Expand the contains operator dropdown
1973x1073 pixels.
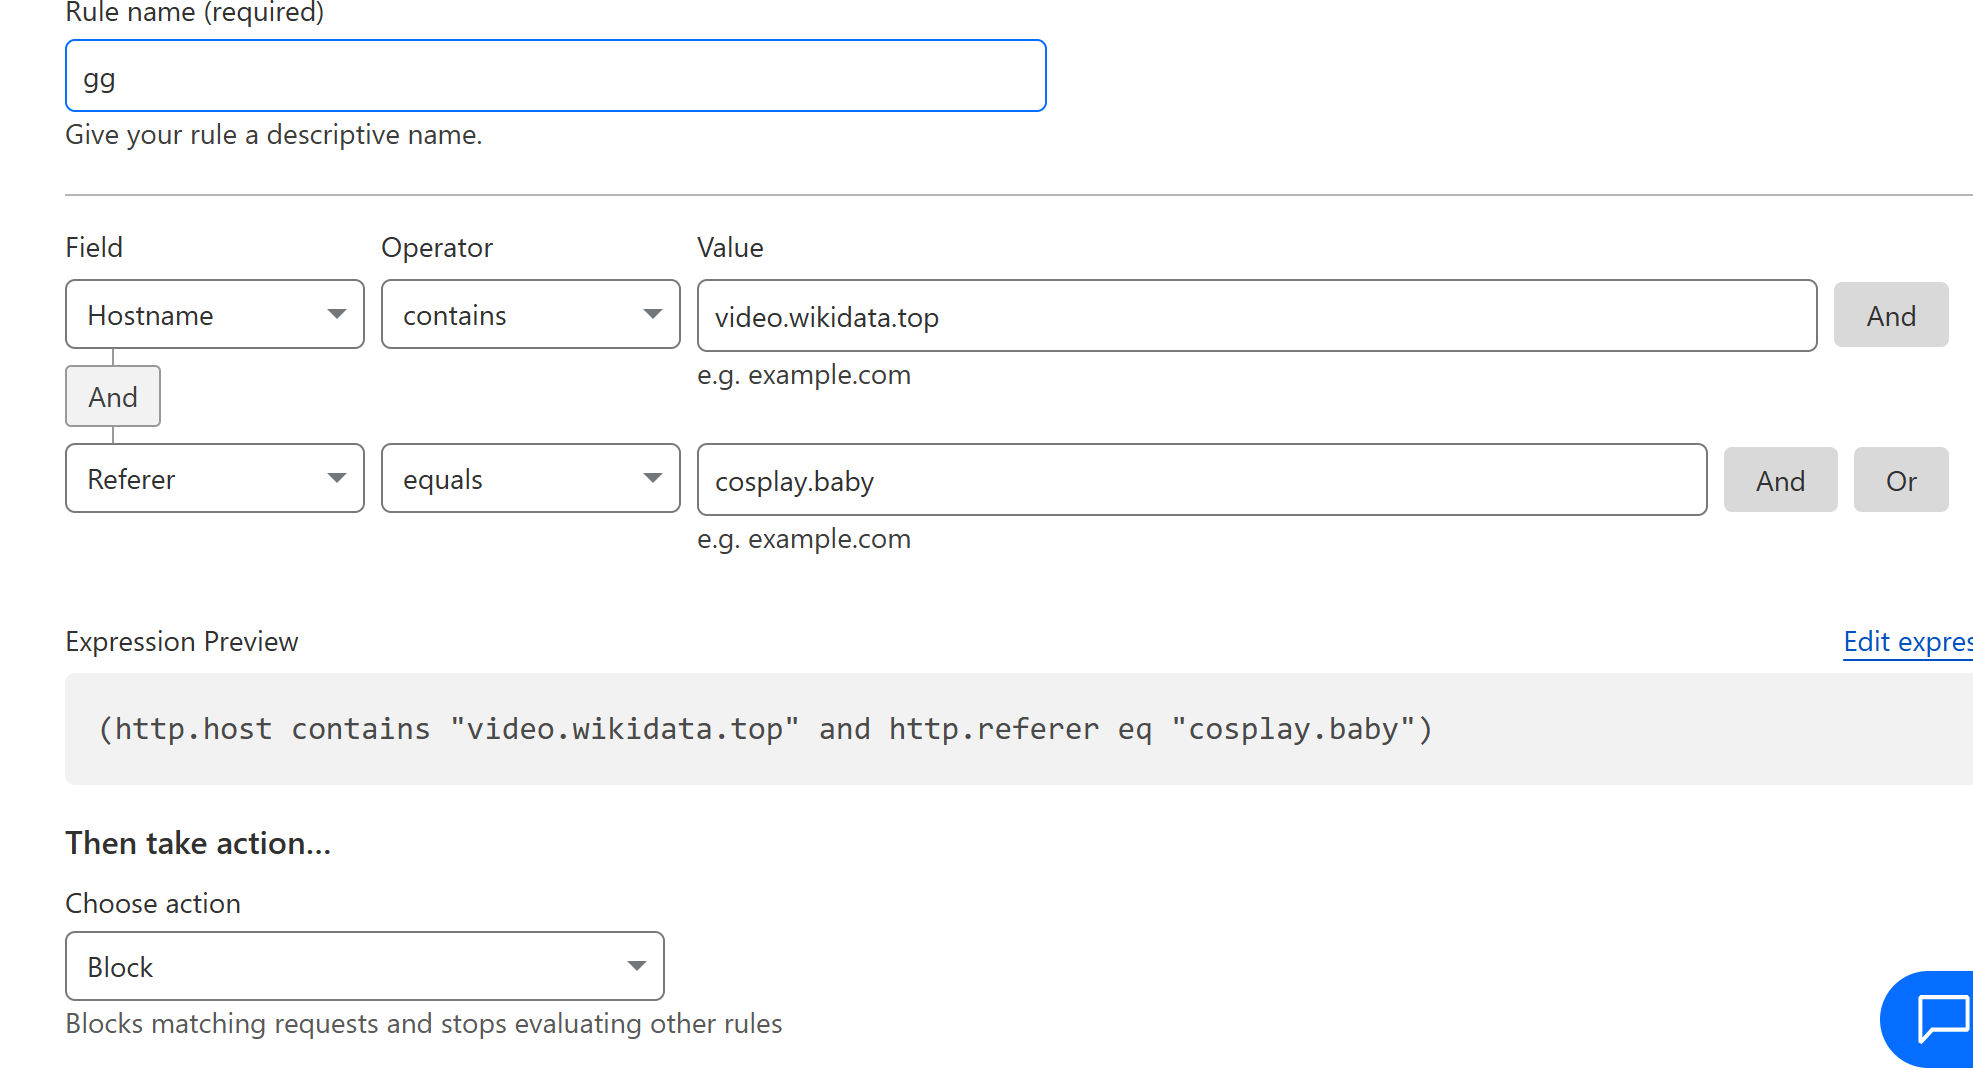(x=530, y=315)
